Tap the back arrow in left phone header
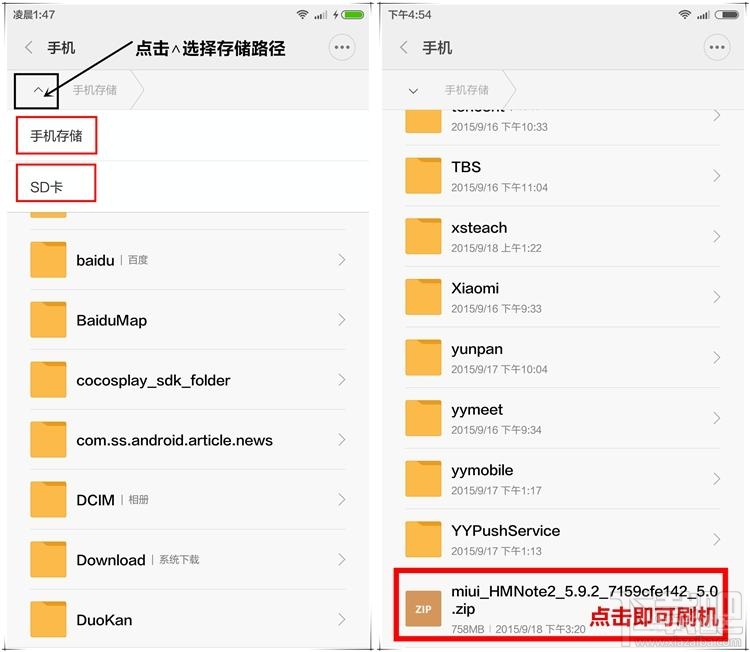The height and width of the screenshot is (652, 750). (x=29, y=47)
